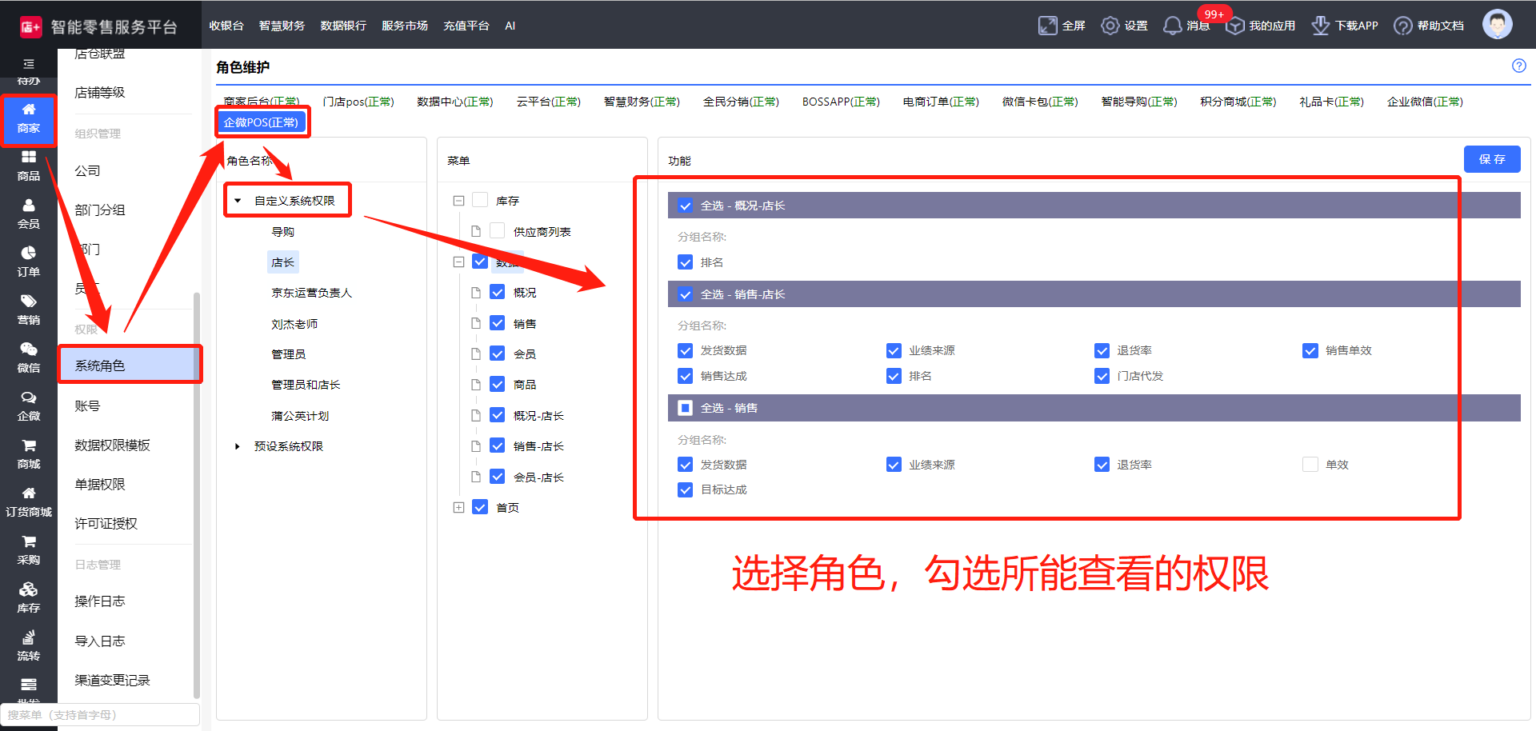Screen dimensions: 1536x731
Task: Click the 搜菜单 search field
Action: pyautogui.click(x=100, y=715)
